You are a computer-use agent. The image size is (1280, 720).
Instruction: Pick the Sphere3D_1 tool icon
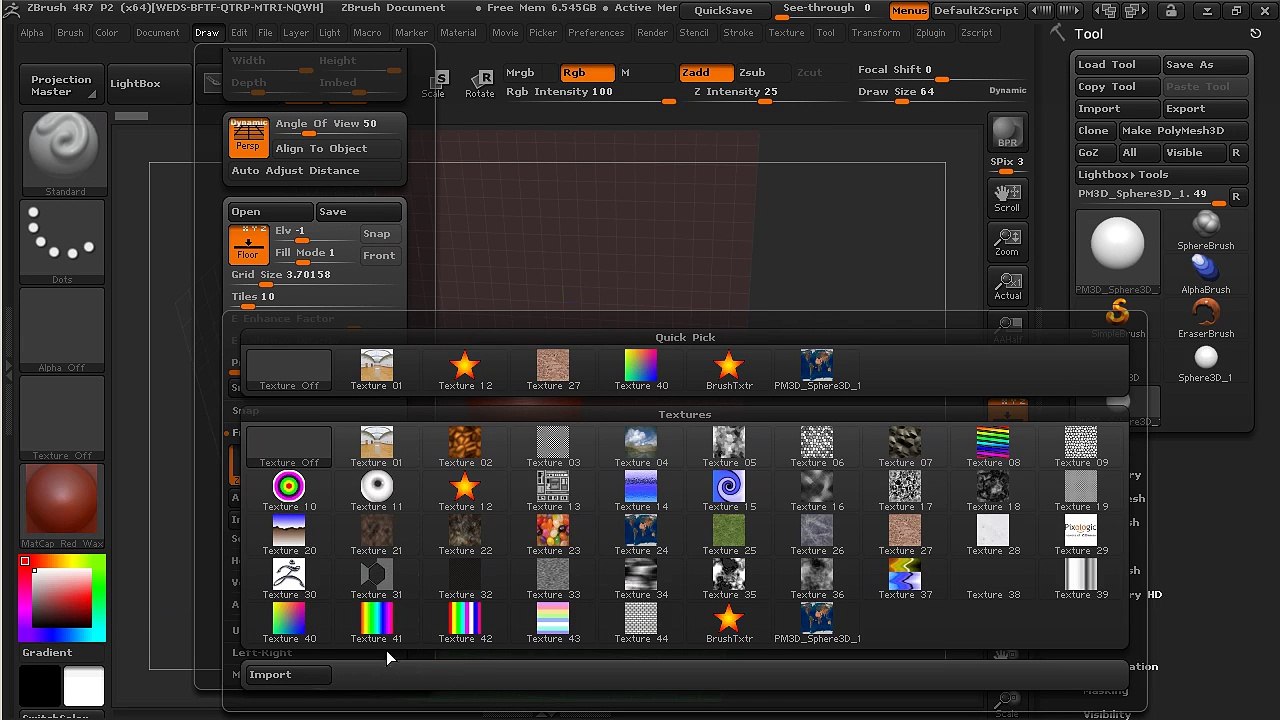[x=1206, y=362]
